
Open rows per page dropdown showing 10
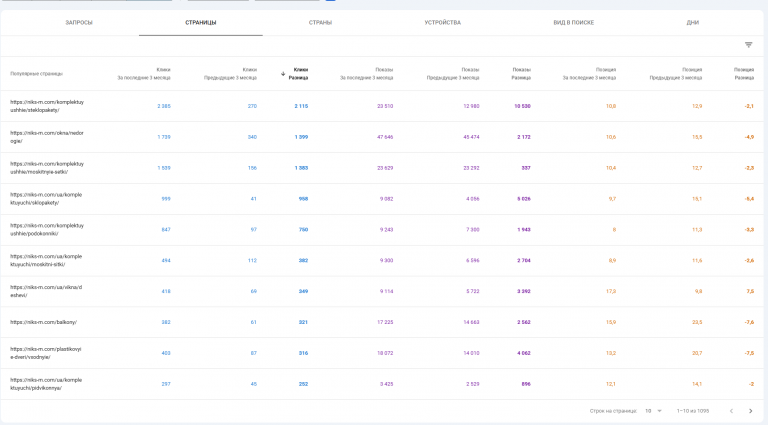pyautogui.click(x=653, y=411)
